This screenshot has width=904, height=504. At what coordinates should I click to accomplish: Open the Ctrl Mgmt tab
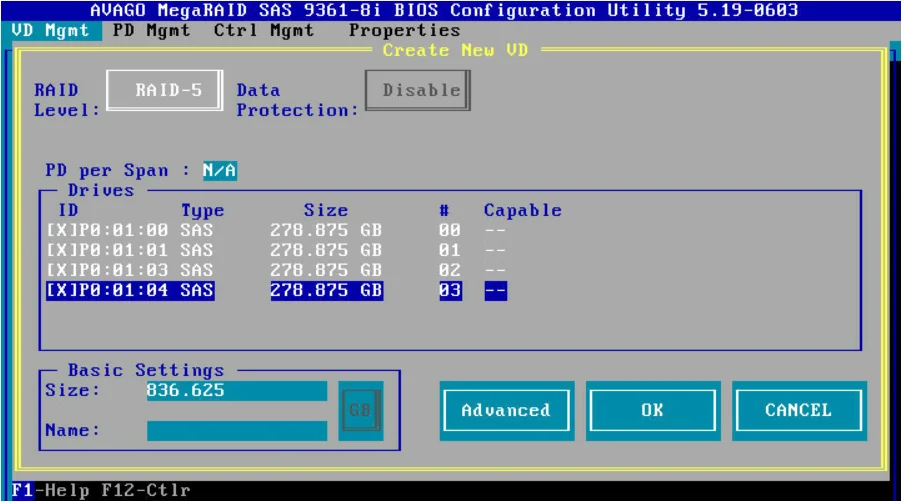point(263,31)
